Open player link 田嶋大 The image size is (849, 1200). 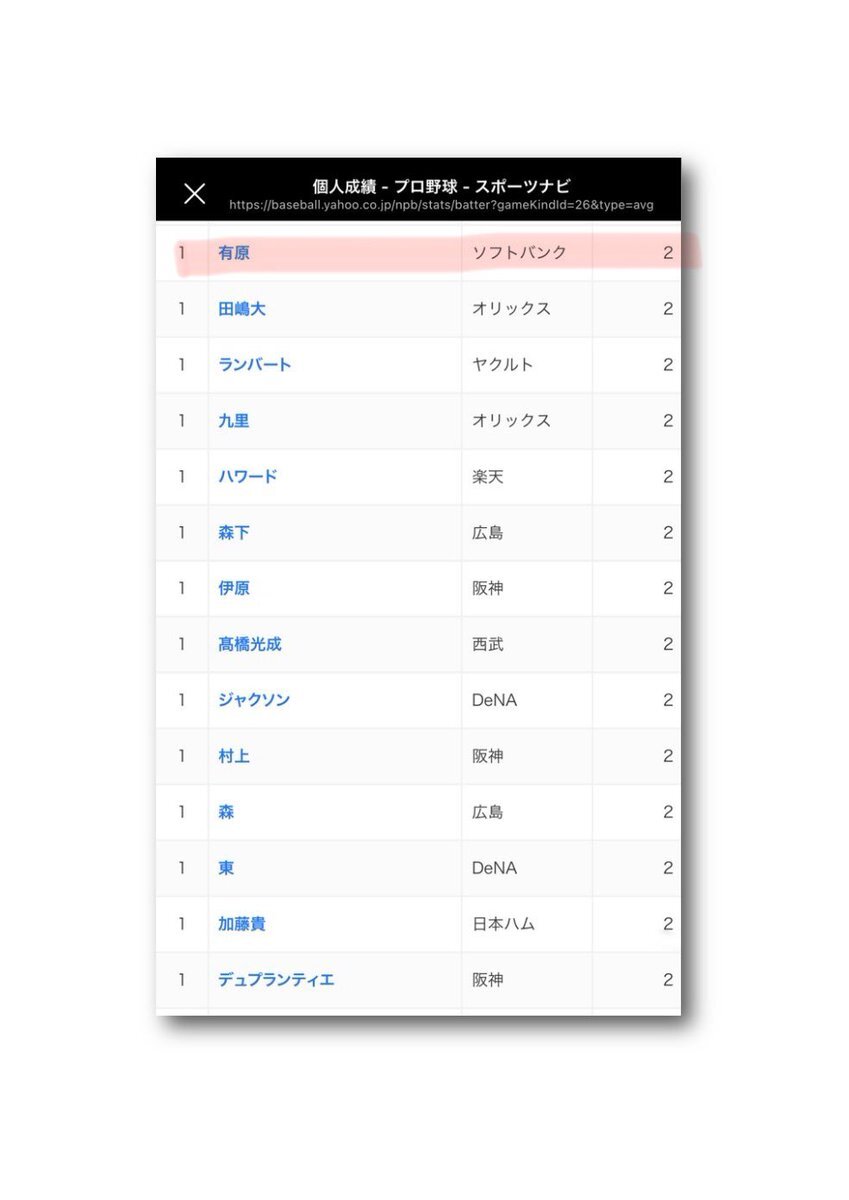point(242,309)
